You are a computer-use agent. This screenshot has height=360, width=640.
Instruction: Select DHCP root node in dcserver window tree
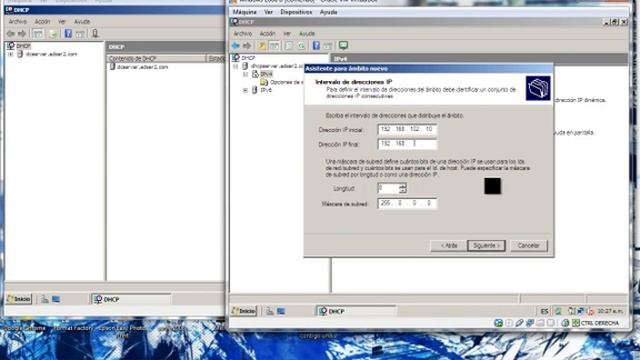[23, 46]
